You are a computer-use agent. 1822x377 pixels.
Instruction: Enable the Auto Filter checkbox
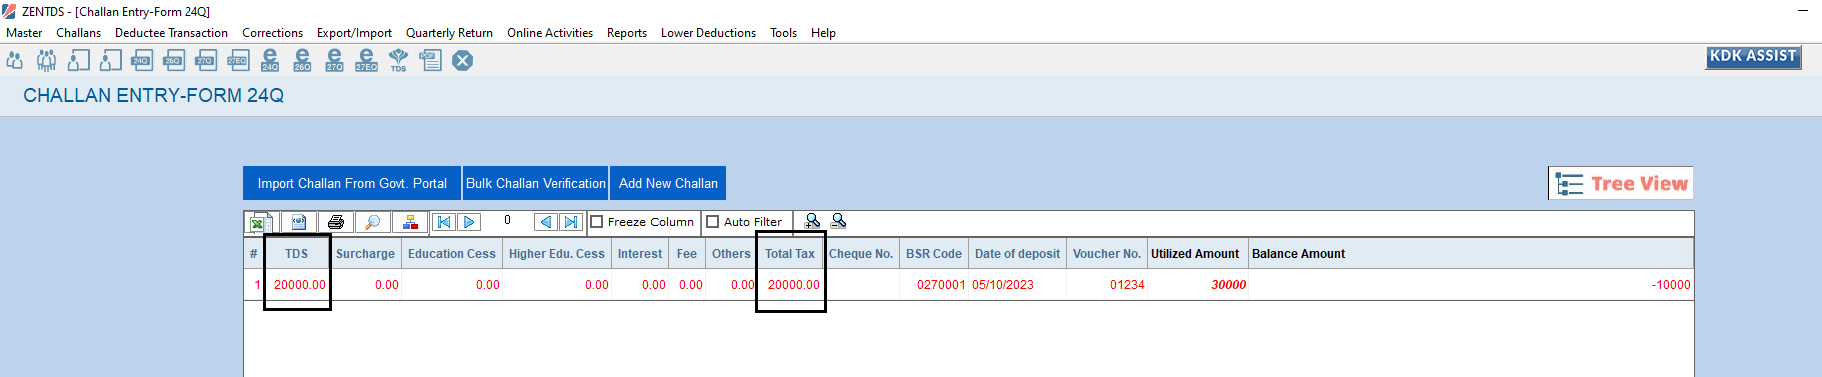click(713, 222)
